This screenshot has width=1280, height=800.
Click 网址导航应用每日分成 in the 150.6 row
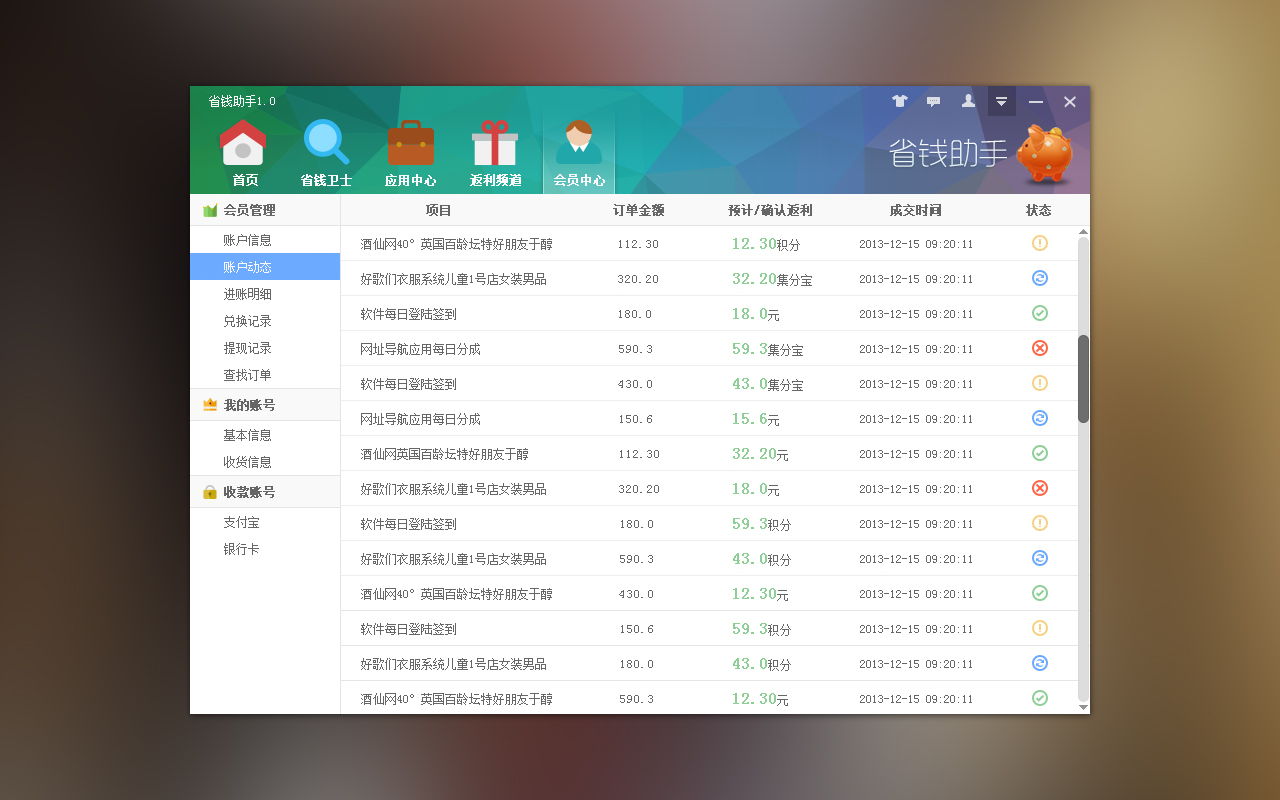click(420, 419)
